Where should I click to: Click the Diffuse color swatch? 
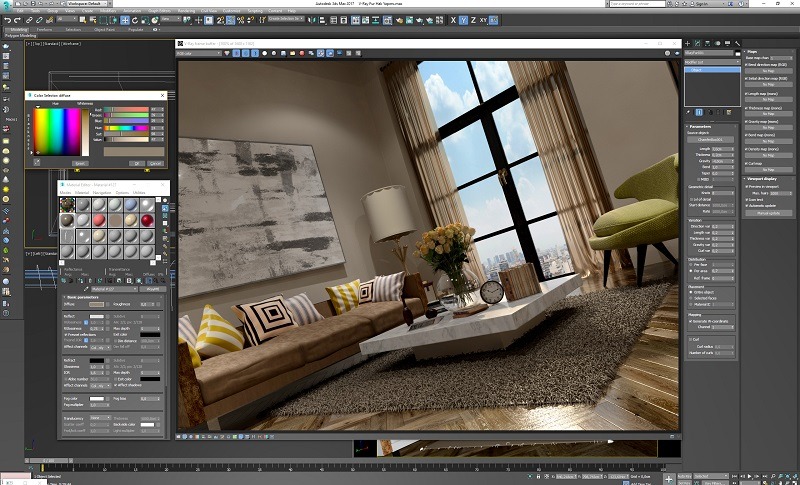98,304
